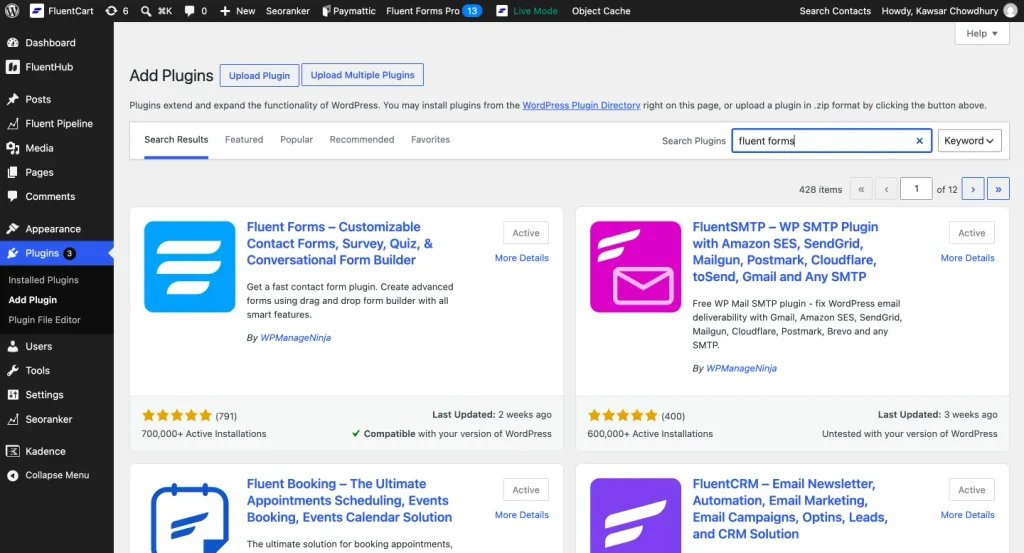Open the WordPress Plugin Directory link
The width and height of the screenshot is (1024, 553).
[x=581, y=105]
